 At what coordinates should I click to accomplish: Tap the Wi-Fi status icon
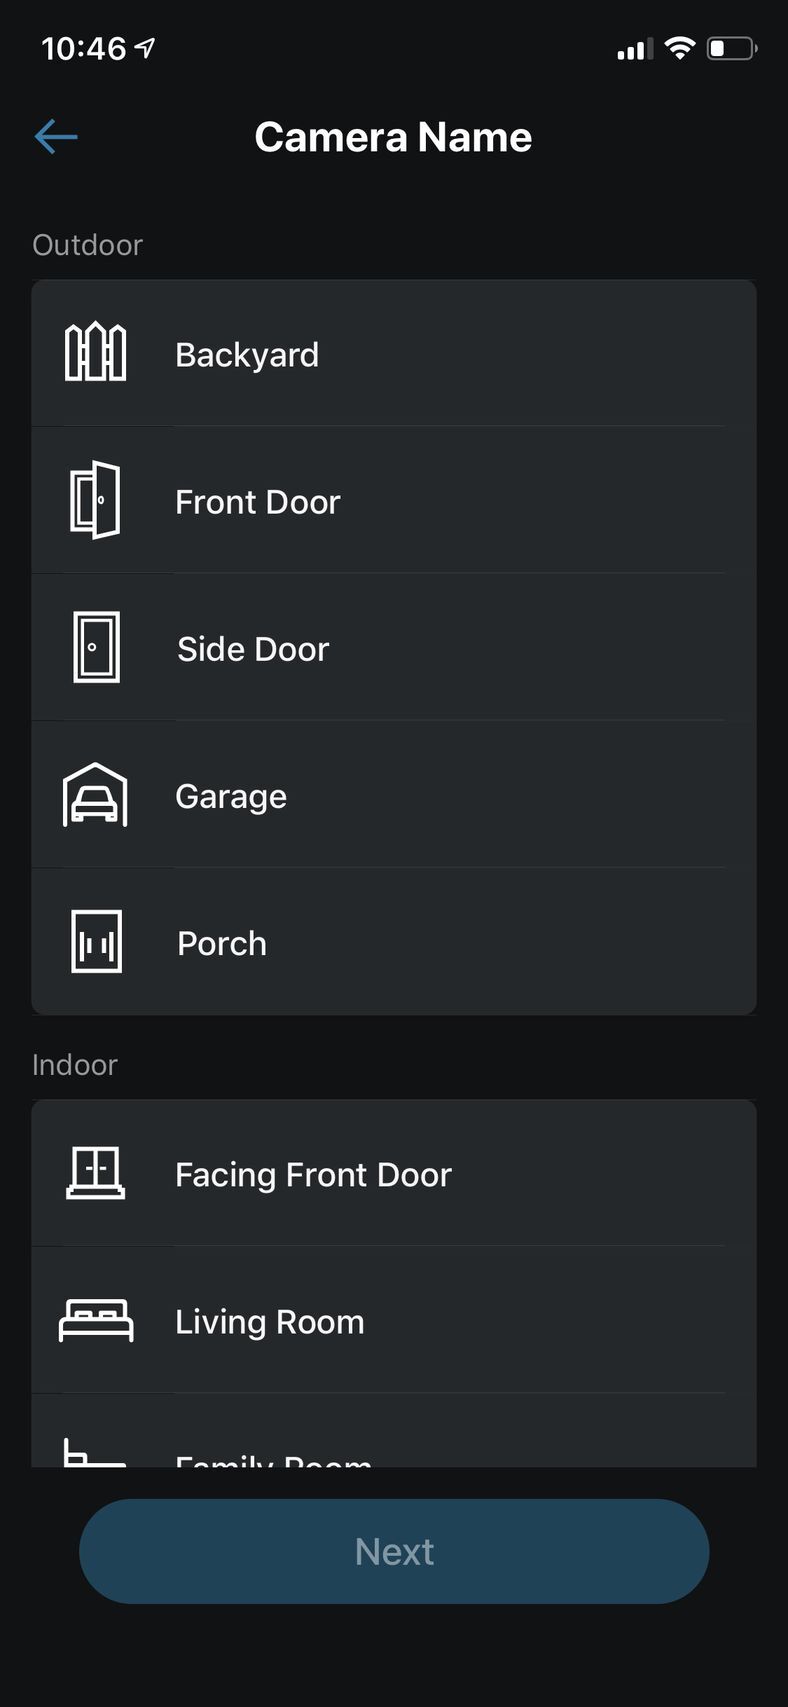[x=680, y=48]
